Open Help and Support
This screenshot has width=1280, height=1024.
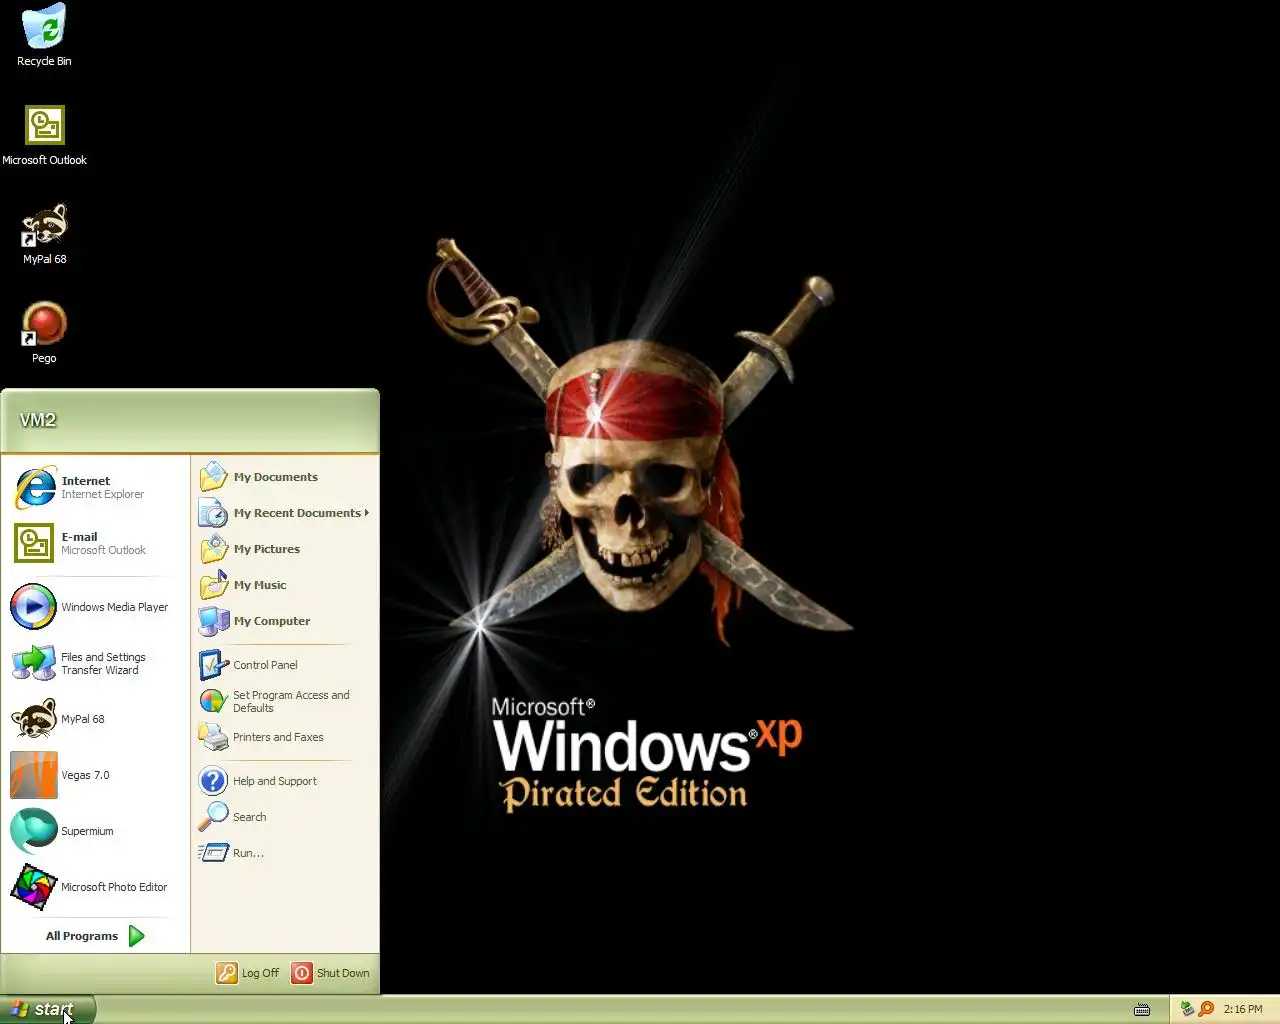click(x=285, y=781)
